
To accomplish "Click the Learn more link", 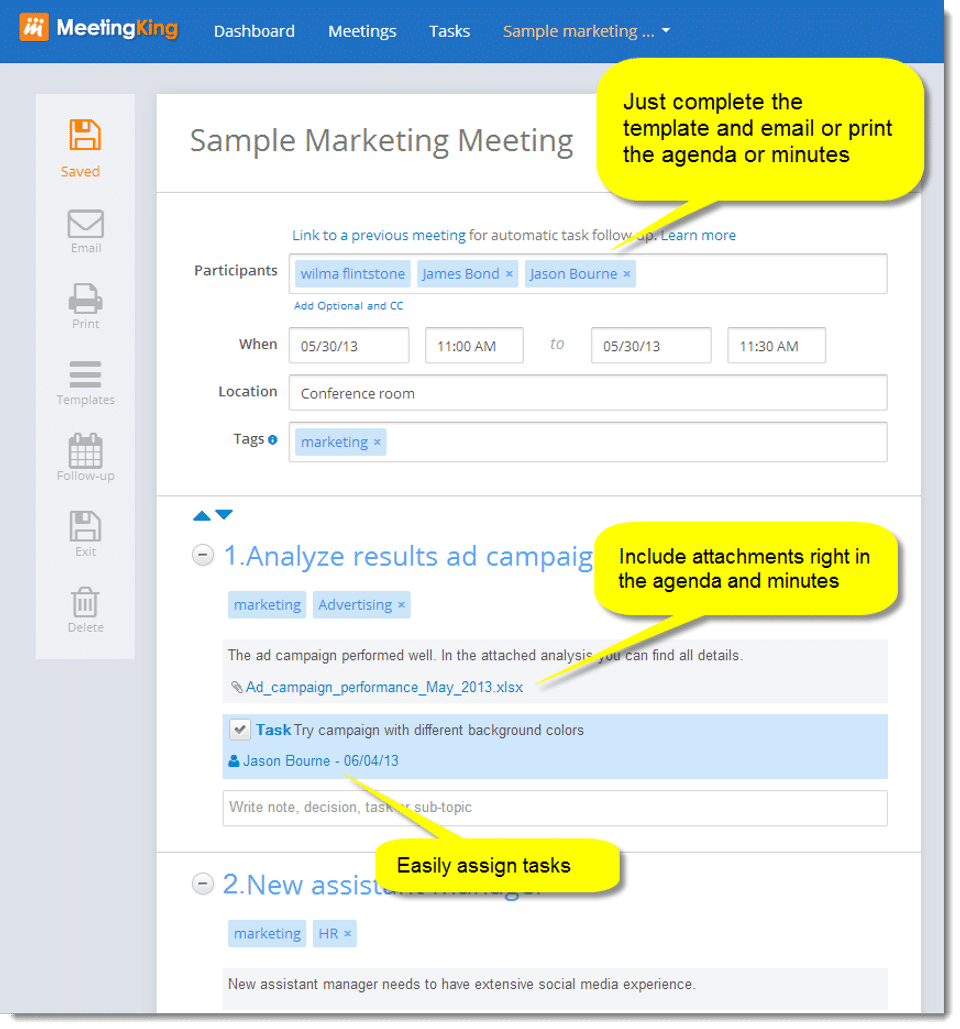I will [698, 235].
